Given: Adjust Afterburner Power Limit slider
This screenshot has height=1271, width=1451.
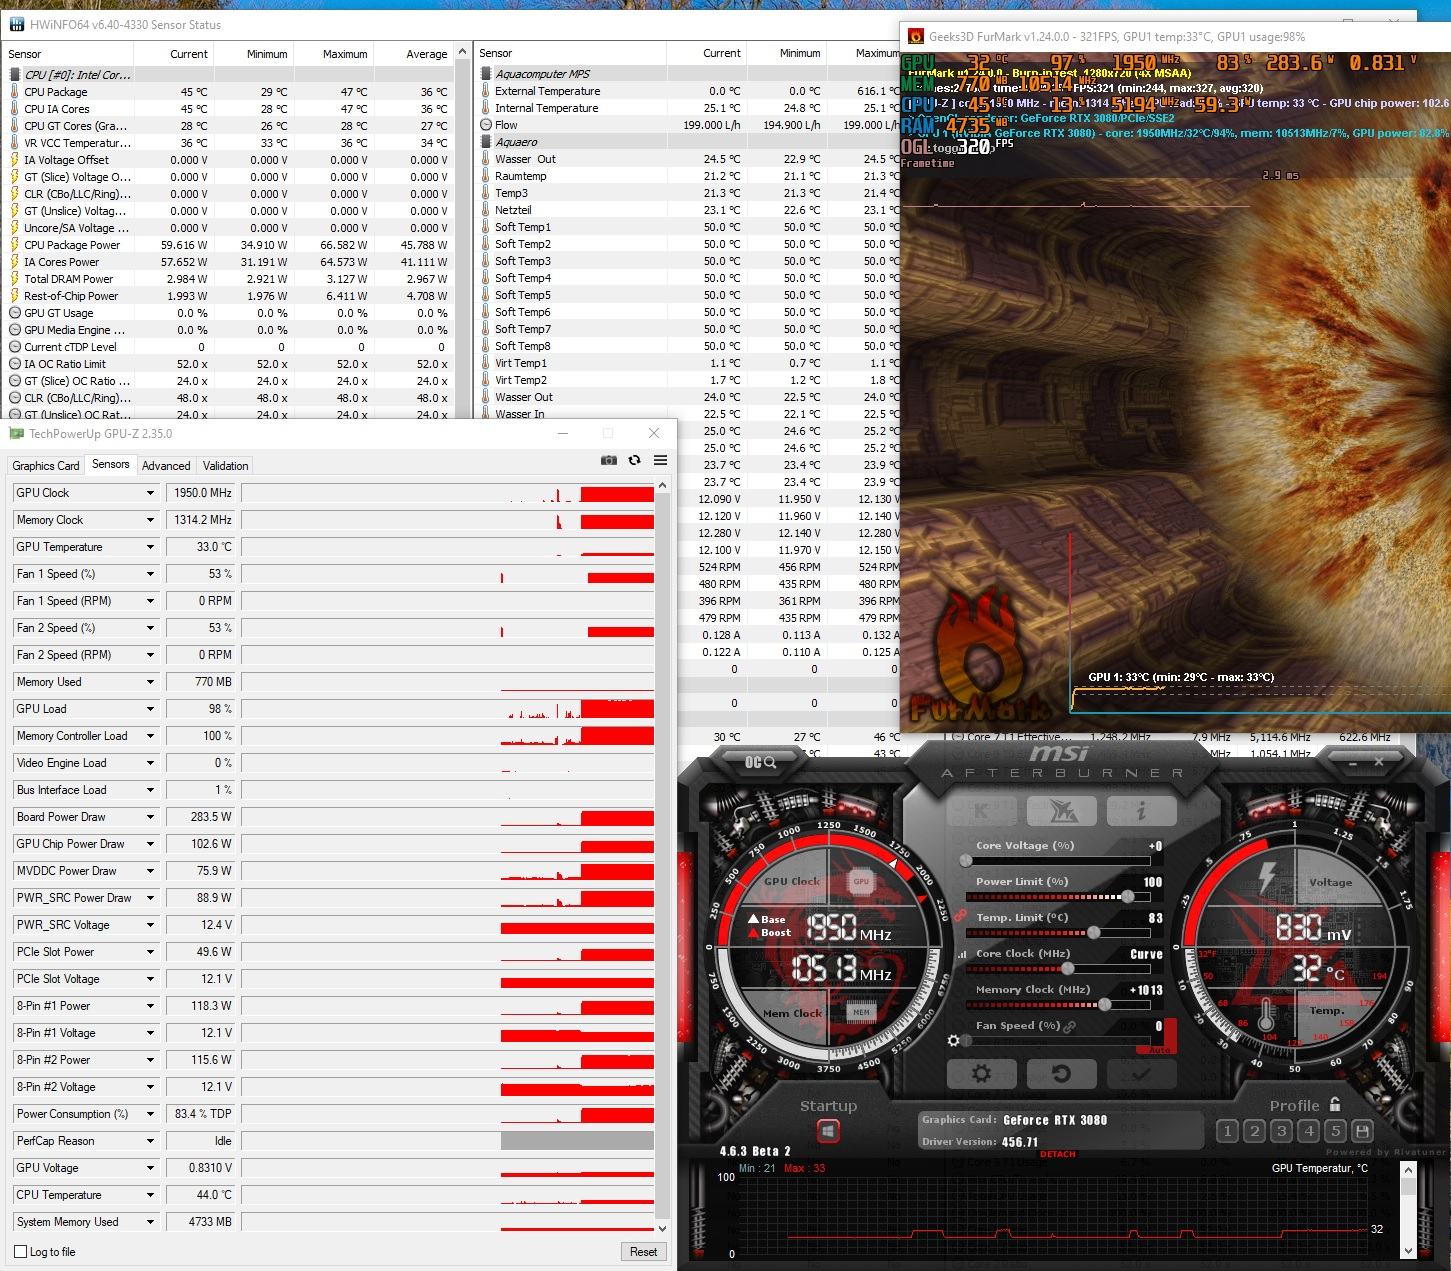Looking at the screenshot, I should click(x=1058, y=897).
